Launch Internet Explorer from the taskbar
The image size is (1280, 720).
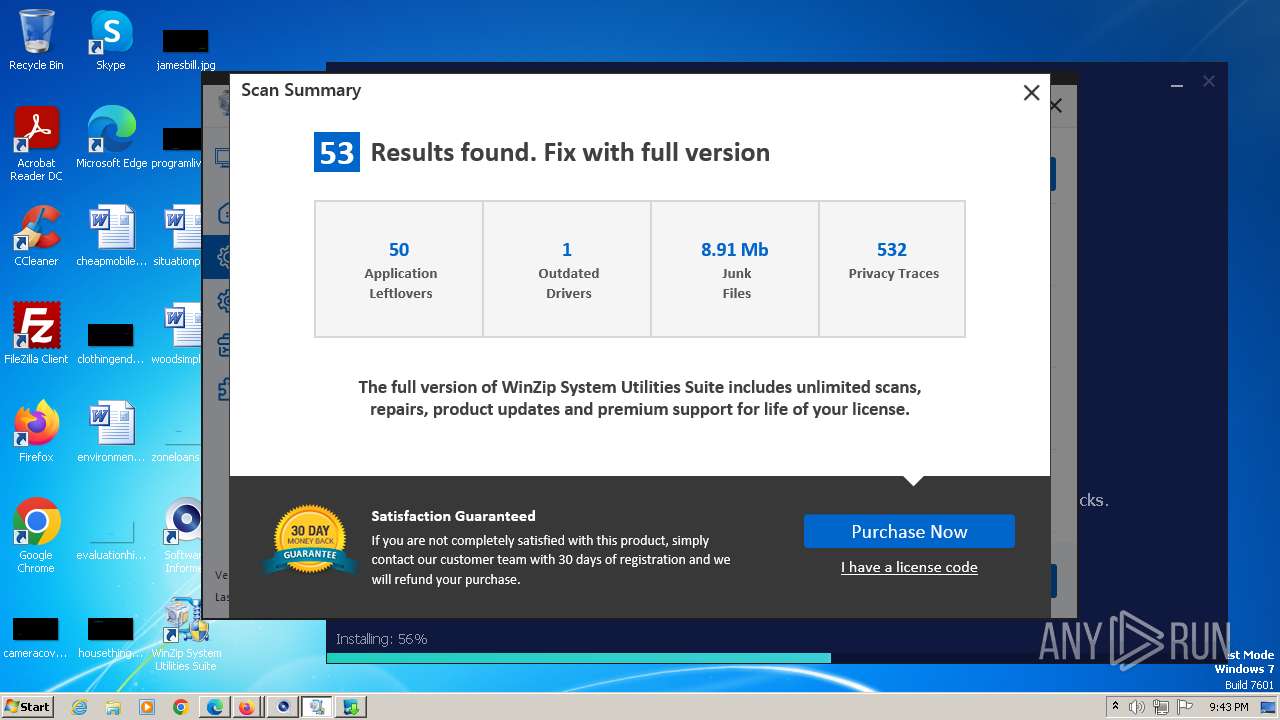pyautogui.click(x=79, y=707)
